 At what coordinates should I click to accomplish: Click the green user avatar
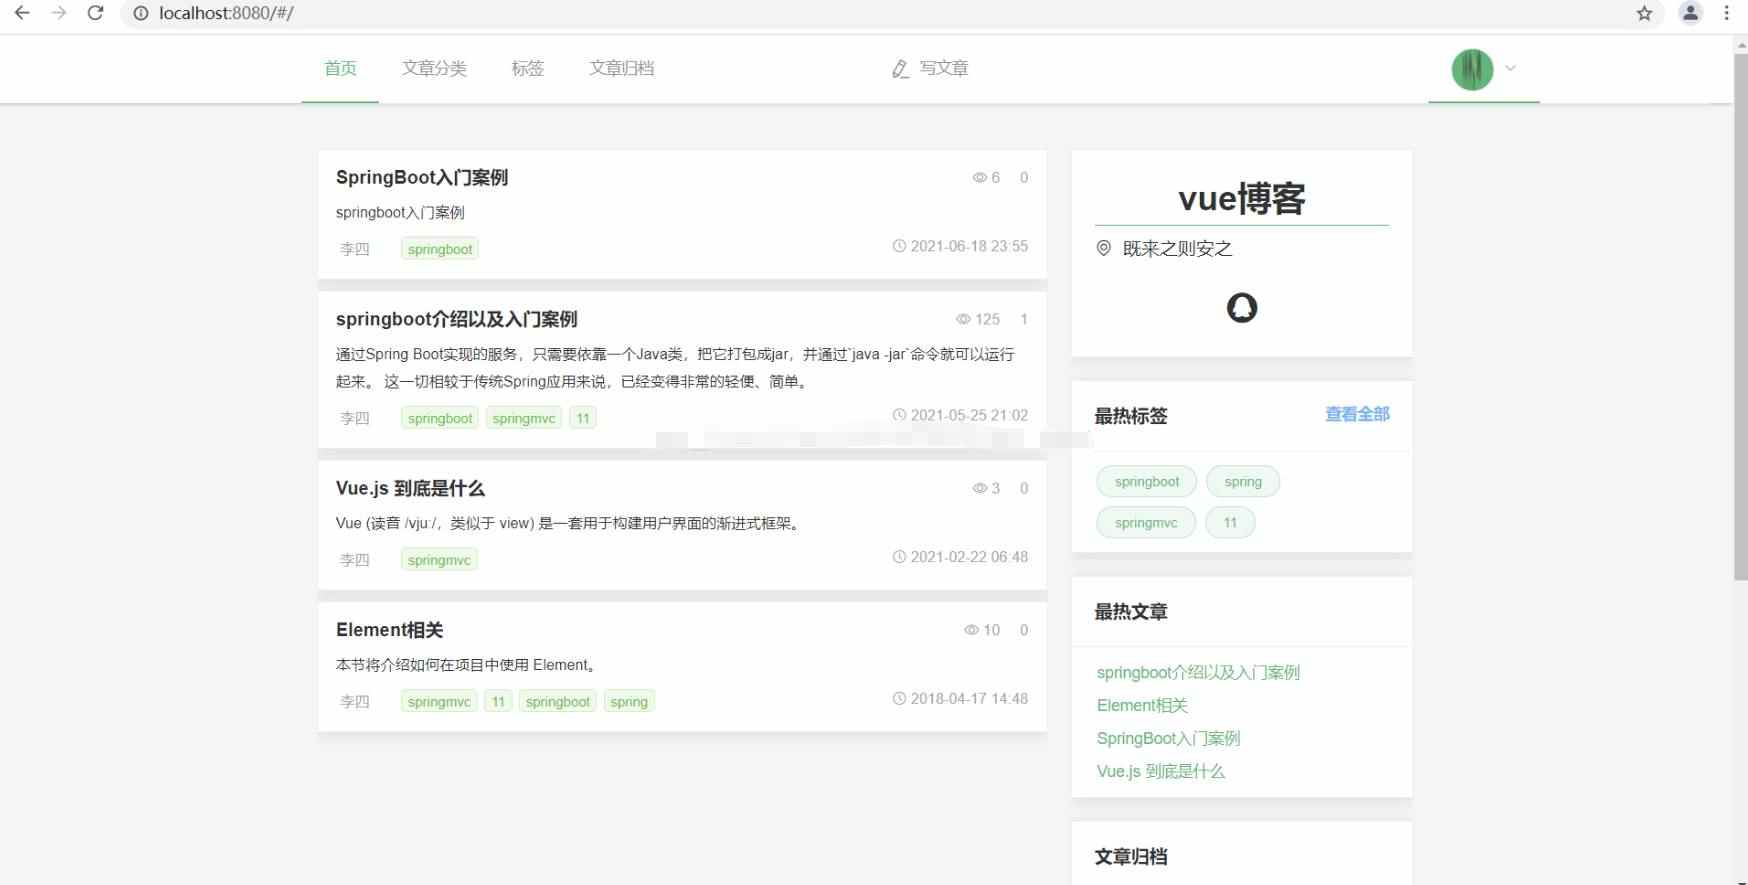(1472, 69)
